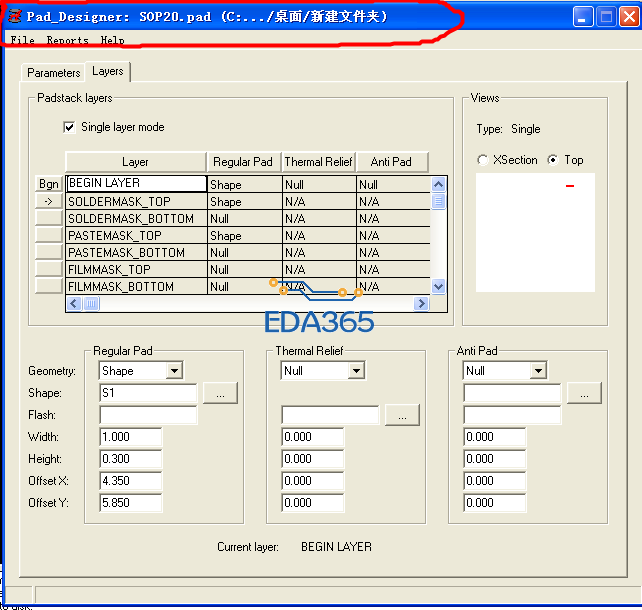Open the Regular Pad Geometry dropdown
Viewport: 642px width, 610px height.
[x=175, y=371]
